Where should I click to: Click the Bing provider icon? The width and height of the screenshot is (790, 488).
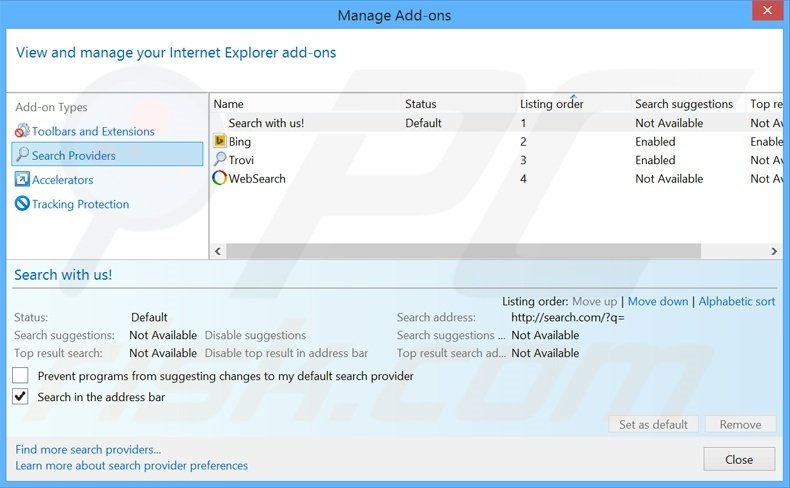(x=220, y=141)
